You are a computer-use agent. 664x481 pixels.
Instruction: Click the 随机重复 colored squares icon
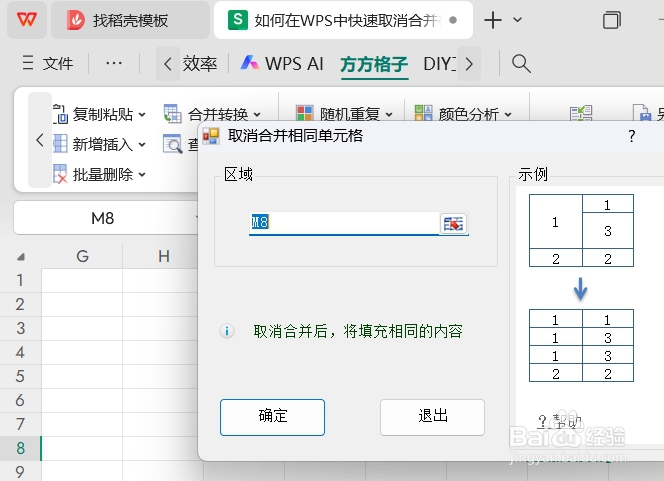point(304,113)
